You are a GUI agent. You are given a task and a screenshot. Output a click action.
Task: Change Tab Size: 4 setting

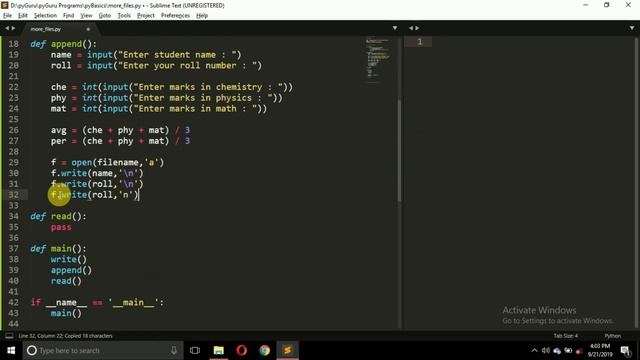coord(565,336)
